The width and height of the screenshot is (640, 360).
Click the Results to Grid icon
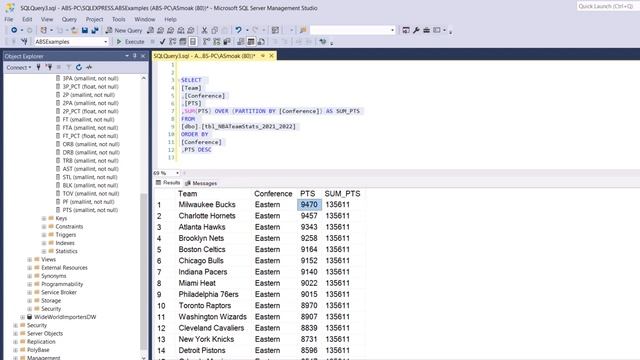pos(251,42)
